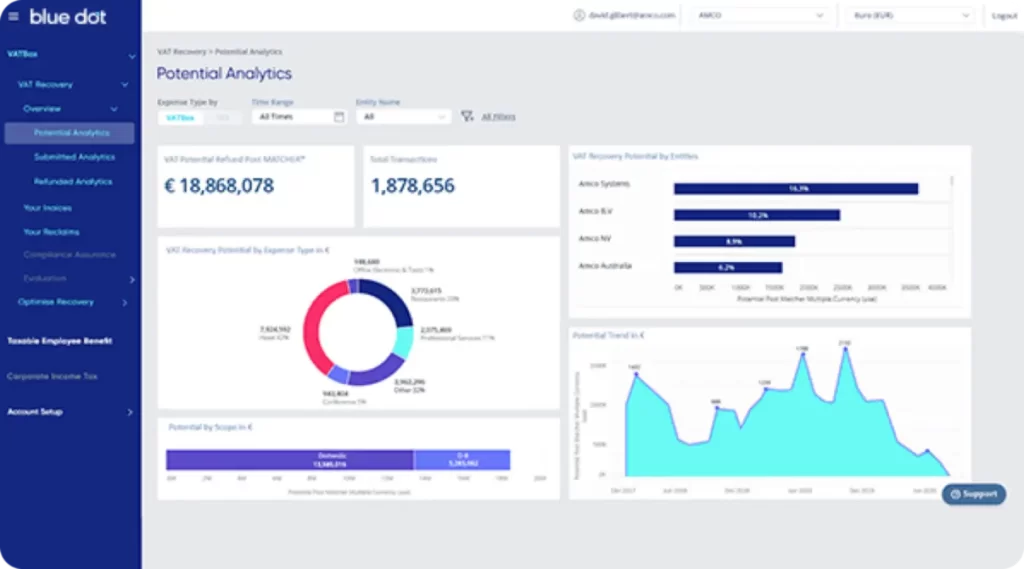This screenshot has width=1024, height=569.
Task: Open the Support chat widget
Action: tap(973, 494)
